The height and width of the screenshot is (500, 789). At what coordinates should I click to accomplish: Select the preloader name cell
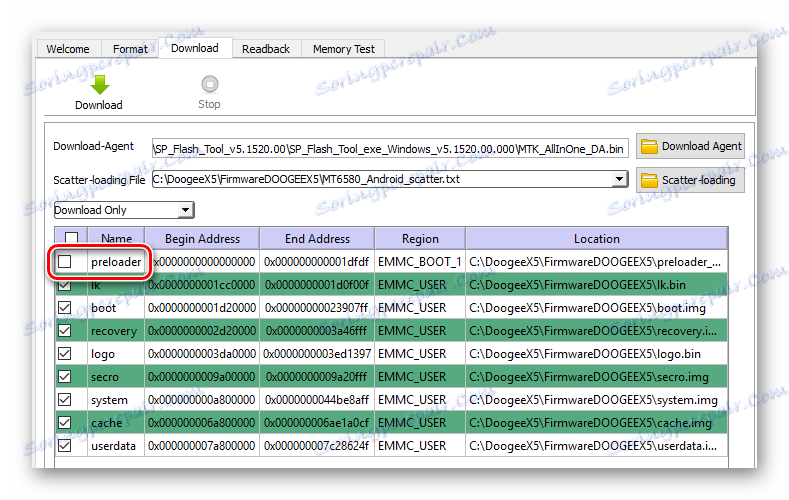[116, 262]
